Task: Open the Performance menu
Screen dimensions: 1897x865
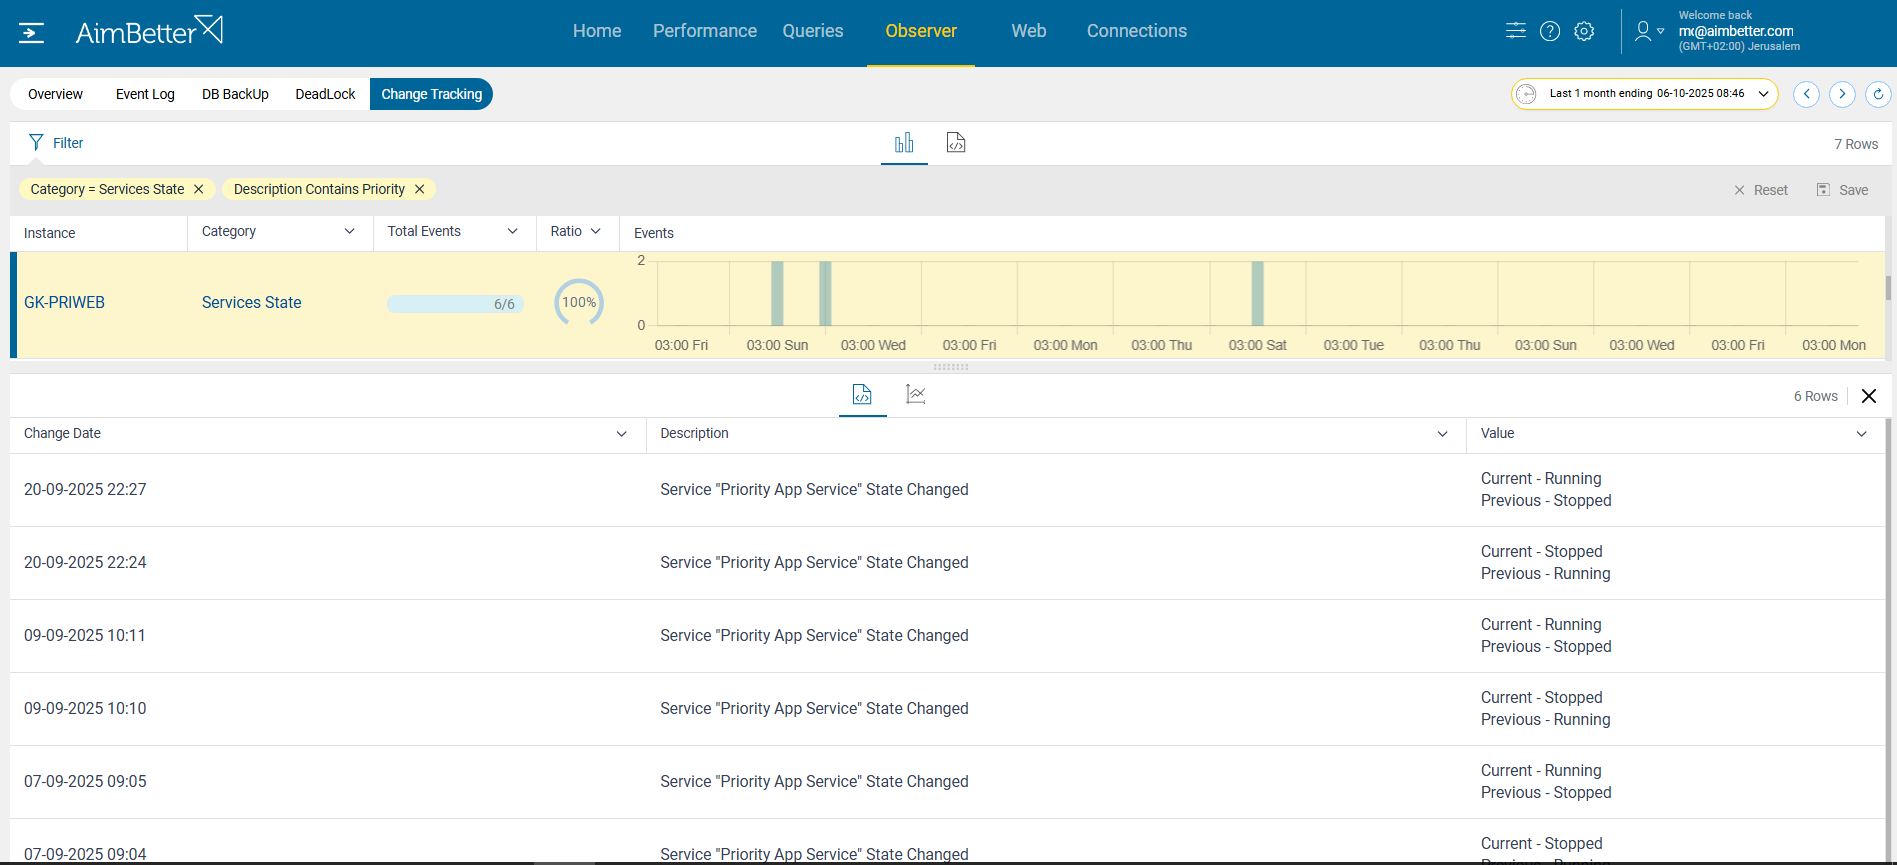Action: pyautogui.click(x=704, y=31)
